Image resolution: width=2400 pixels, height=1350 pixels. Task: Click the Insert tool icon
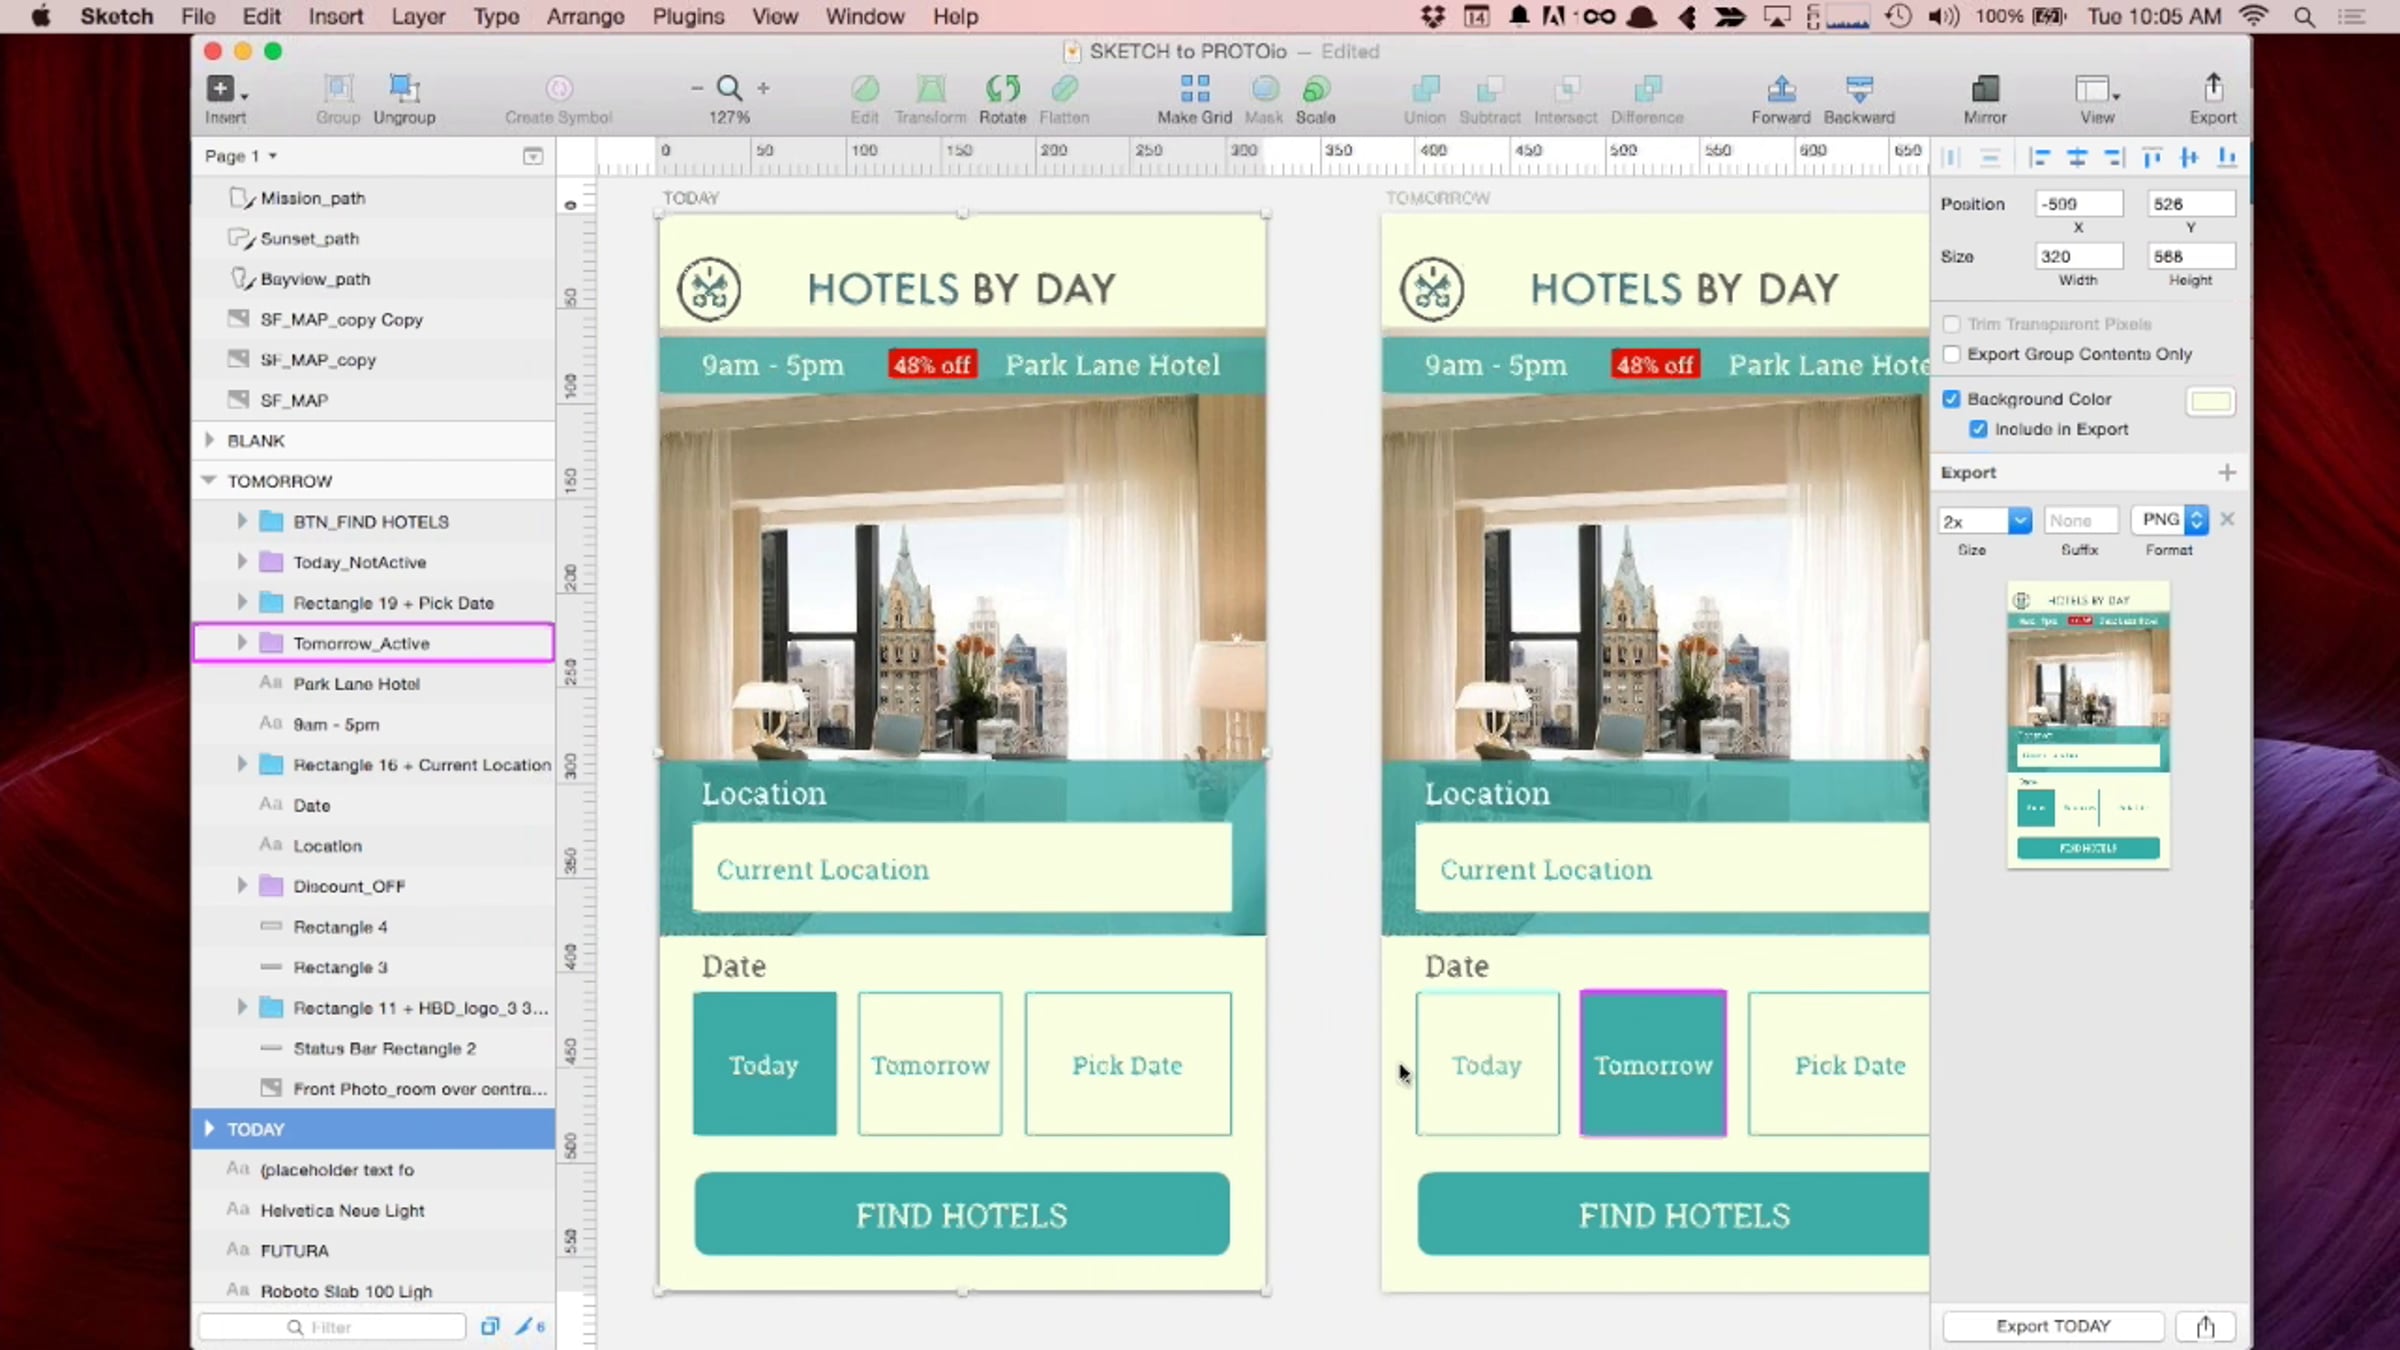[x=222, y=89]
